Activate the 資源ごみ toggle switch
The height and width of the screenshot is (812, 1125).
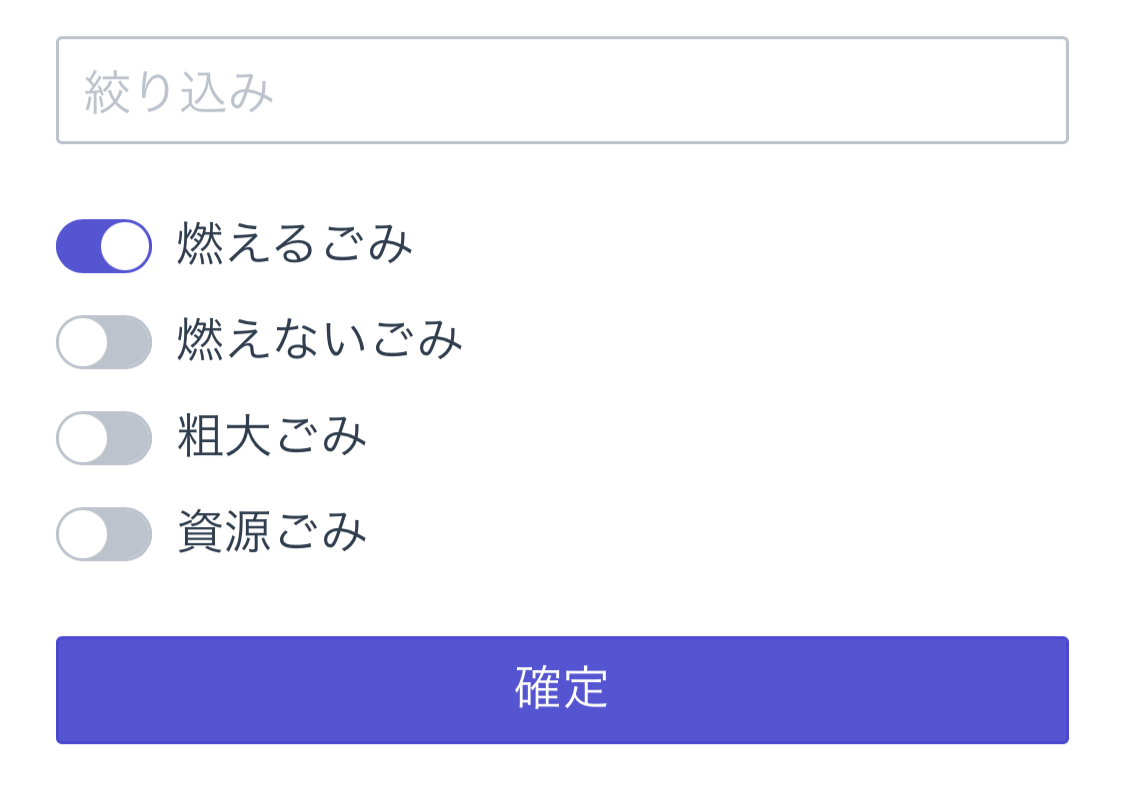click(x=104, y=534)
